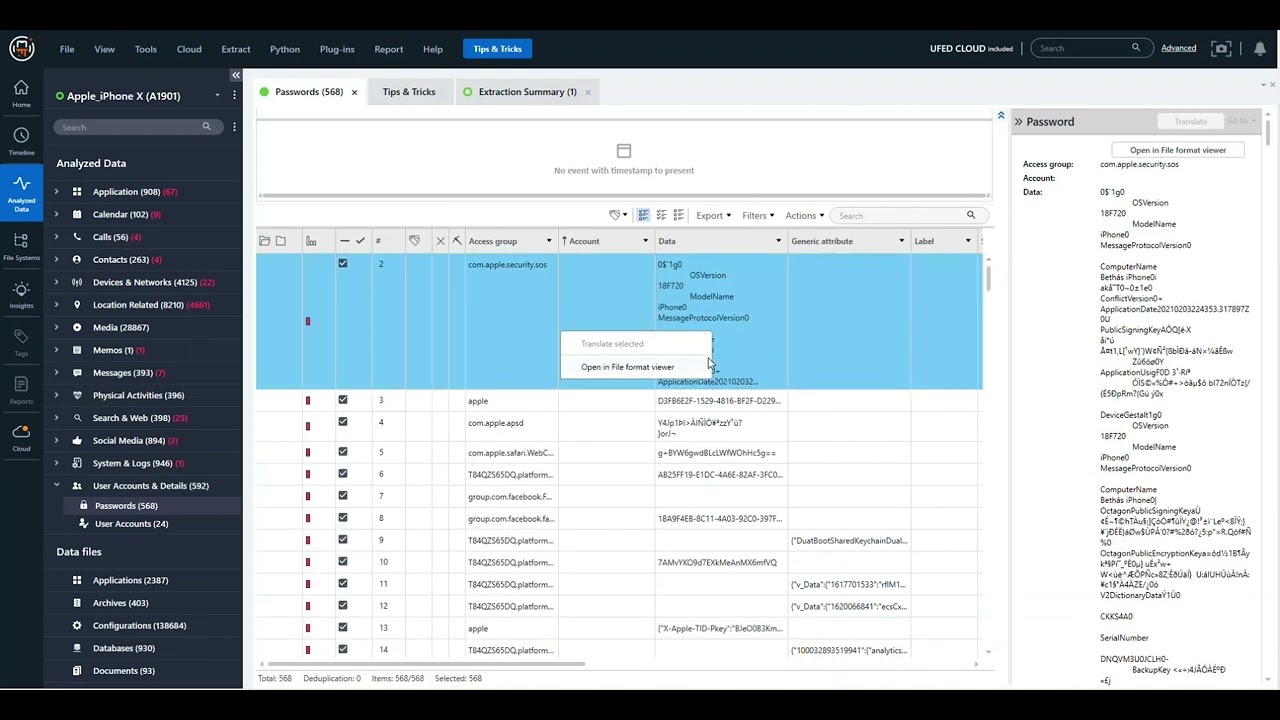Click the magnifier icon in table search box
The width and height of the screenshot is (1280, 720).
[970, 215]
